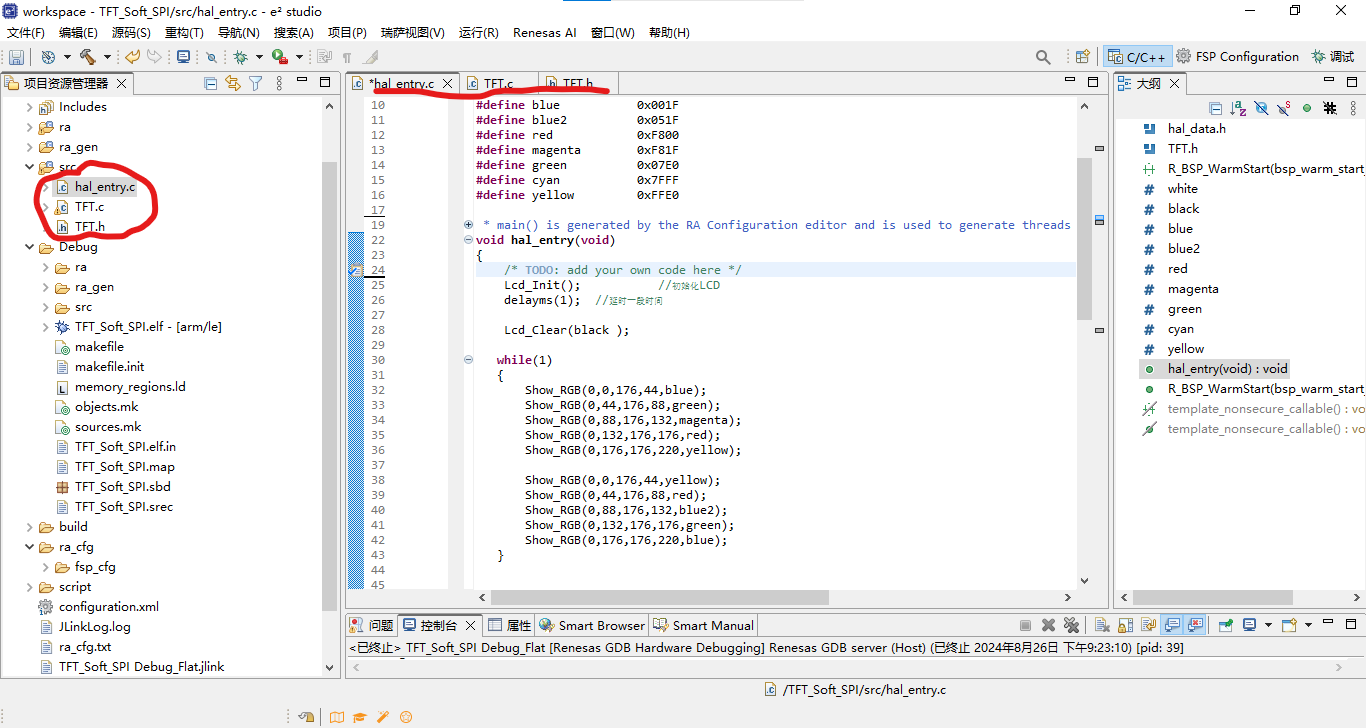Switch to Smart Browser tab
1366x728 pixels.
pyautogui.click(x=592, y=625)
